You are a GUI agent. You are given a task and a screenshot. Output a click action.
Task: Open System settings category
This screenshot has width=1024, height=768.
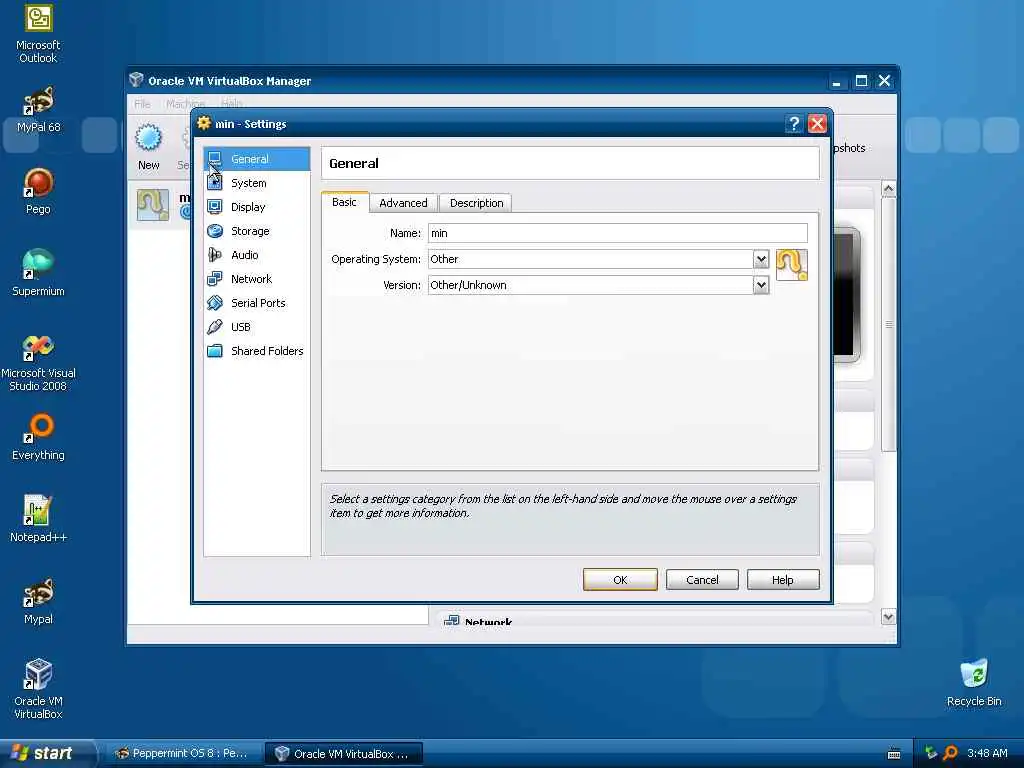pos(257,183)
